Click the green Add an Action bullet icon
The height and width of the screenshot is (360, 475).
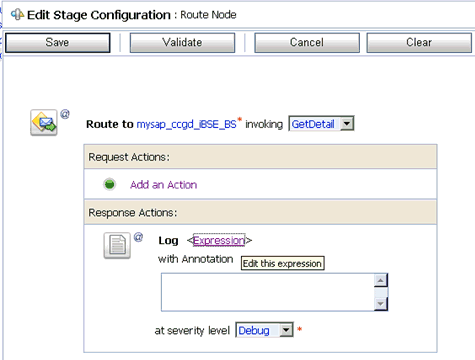pyautogui.click(x=109, y=184)
